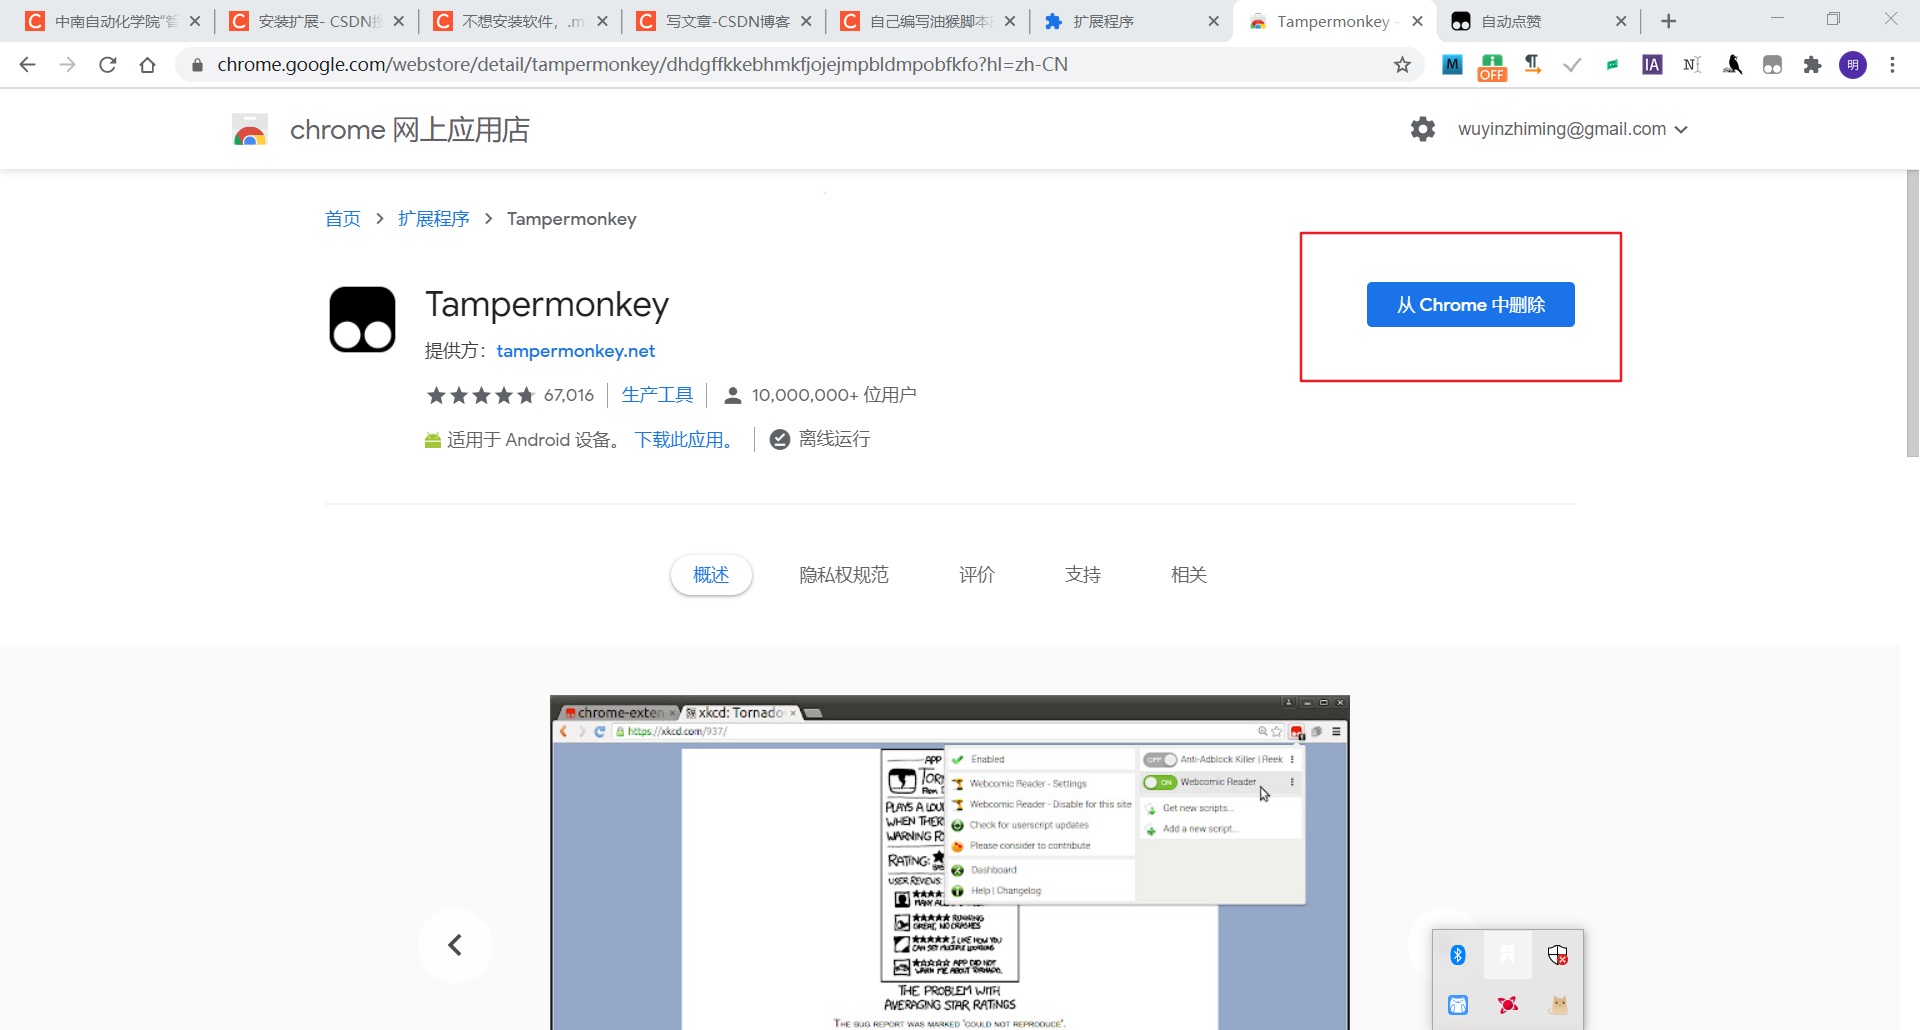Viewport: 1920px width, 1030px height.
Task: Open a new tab with plus button
Action: 1668,21
